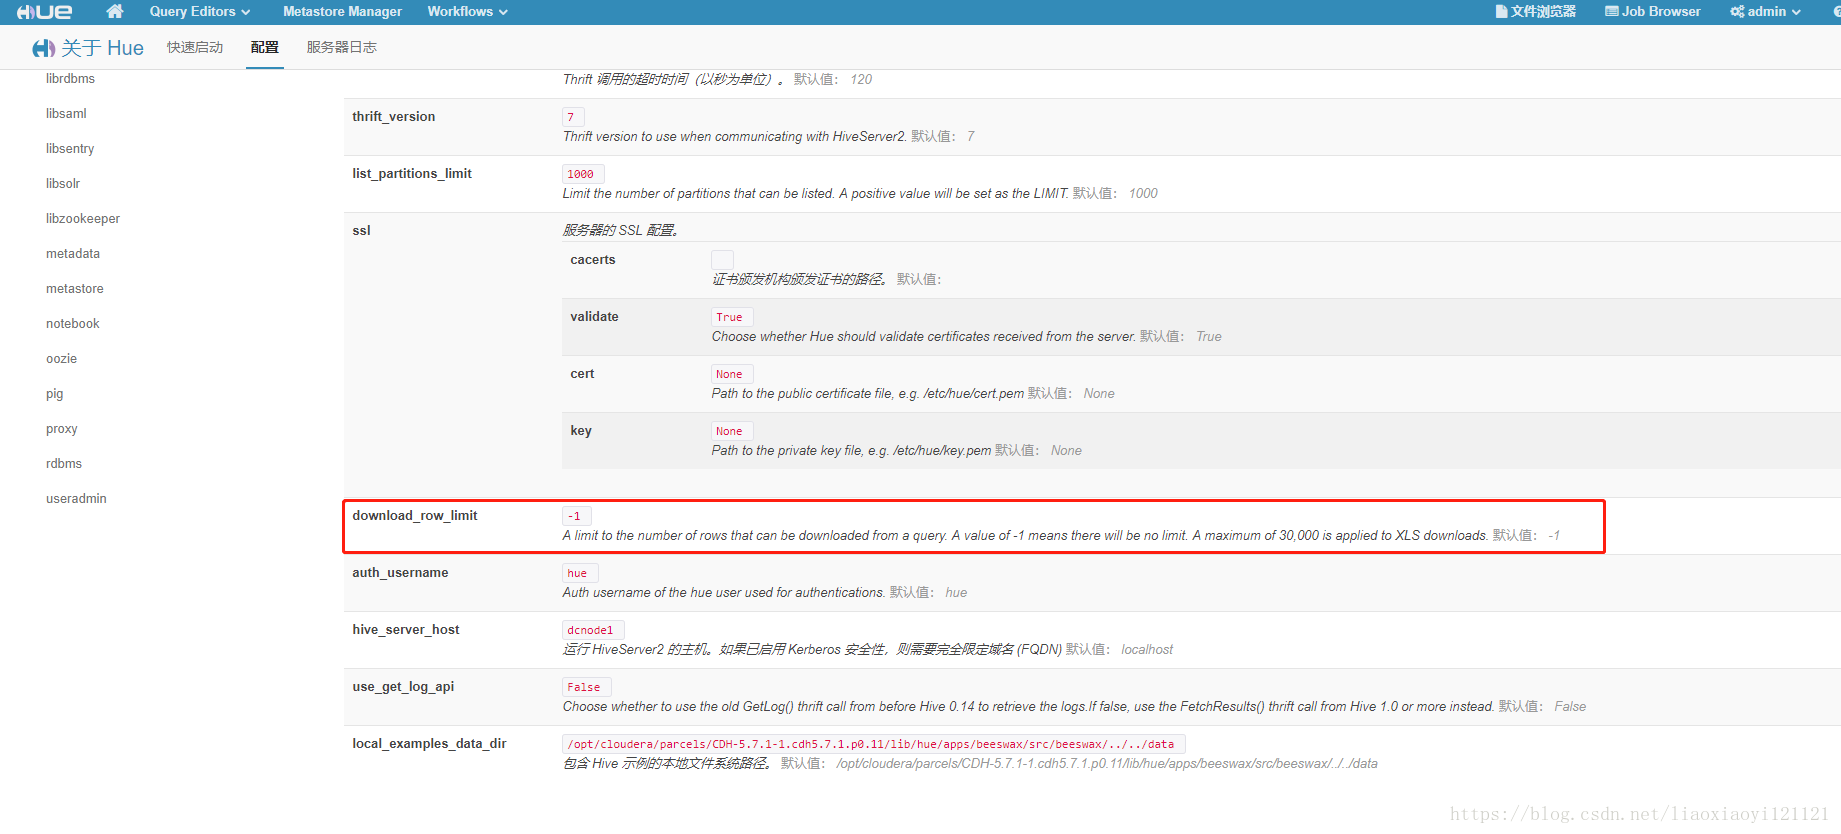Image resolution: width=1841 pixels, height=834 pixels.
Task: Click the list_partitions_limit setting name
Action: tap(412, 173)
